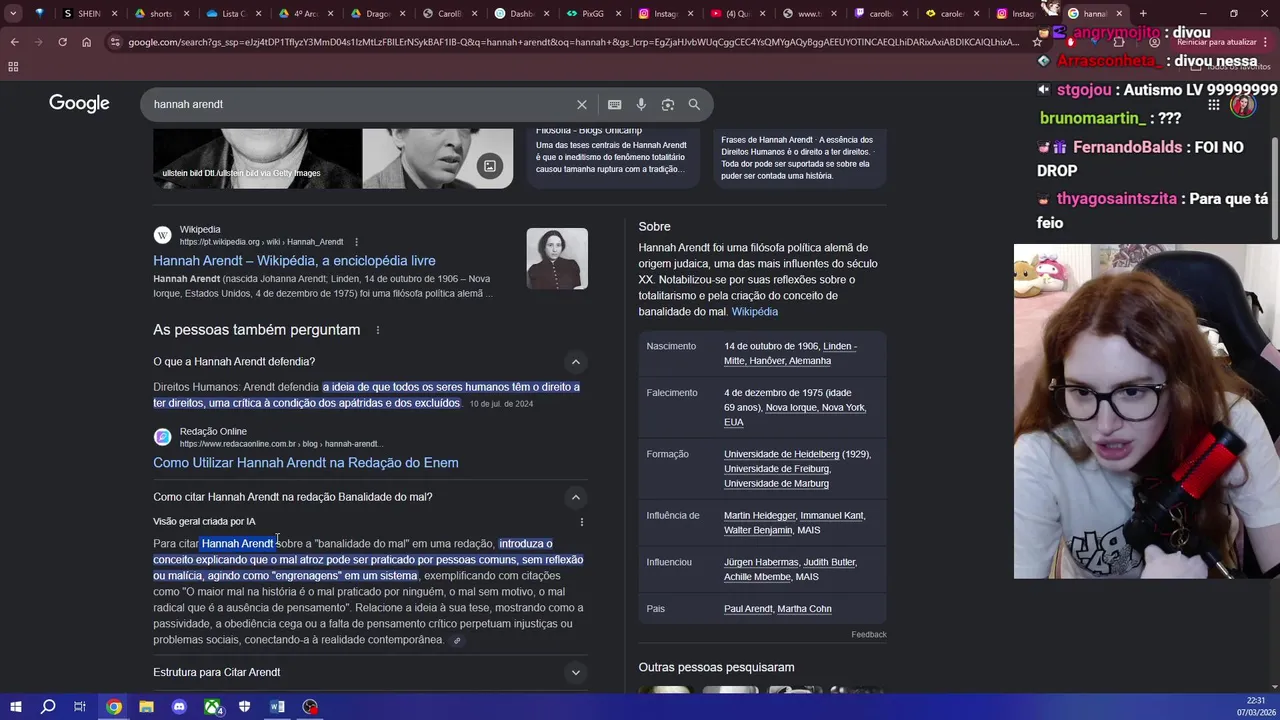Viewport: 1280px width, 720px height.
Task: Open Windows Security from the taskbar
Action: 245,707
